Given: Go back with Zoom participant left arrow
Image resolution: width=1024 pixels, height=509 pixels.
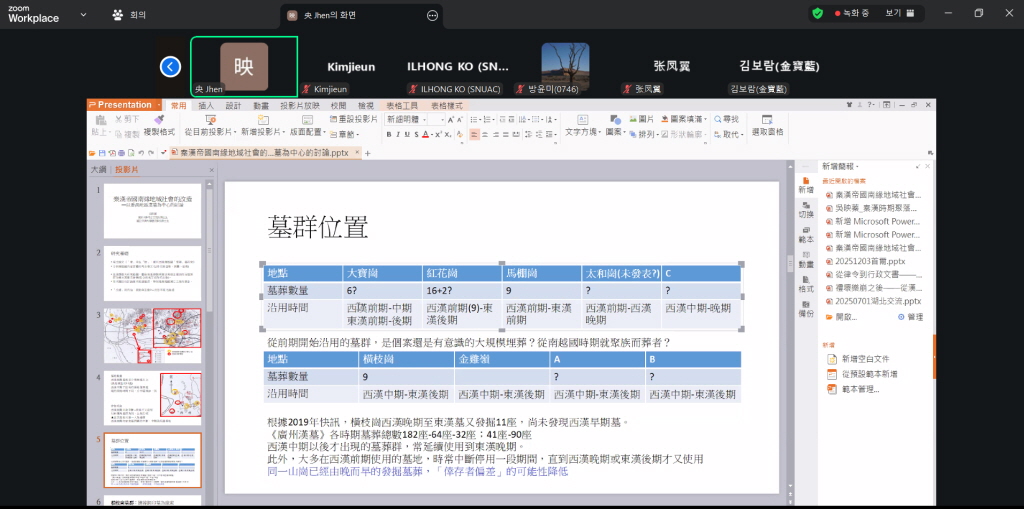Looking at the screenshot, I should (x=171, y=66).
